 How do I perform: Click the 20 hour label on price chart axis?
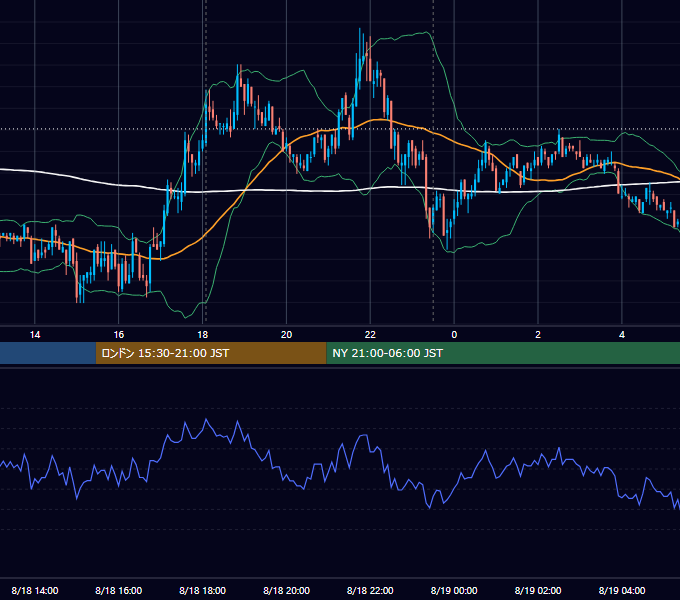coord(286,335)
